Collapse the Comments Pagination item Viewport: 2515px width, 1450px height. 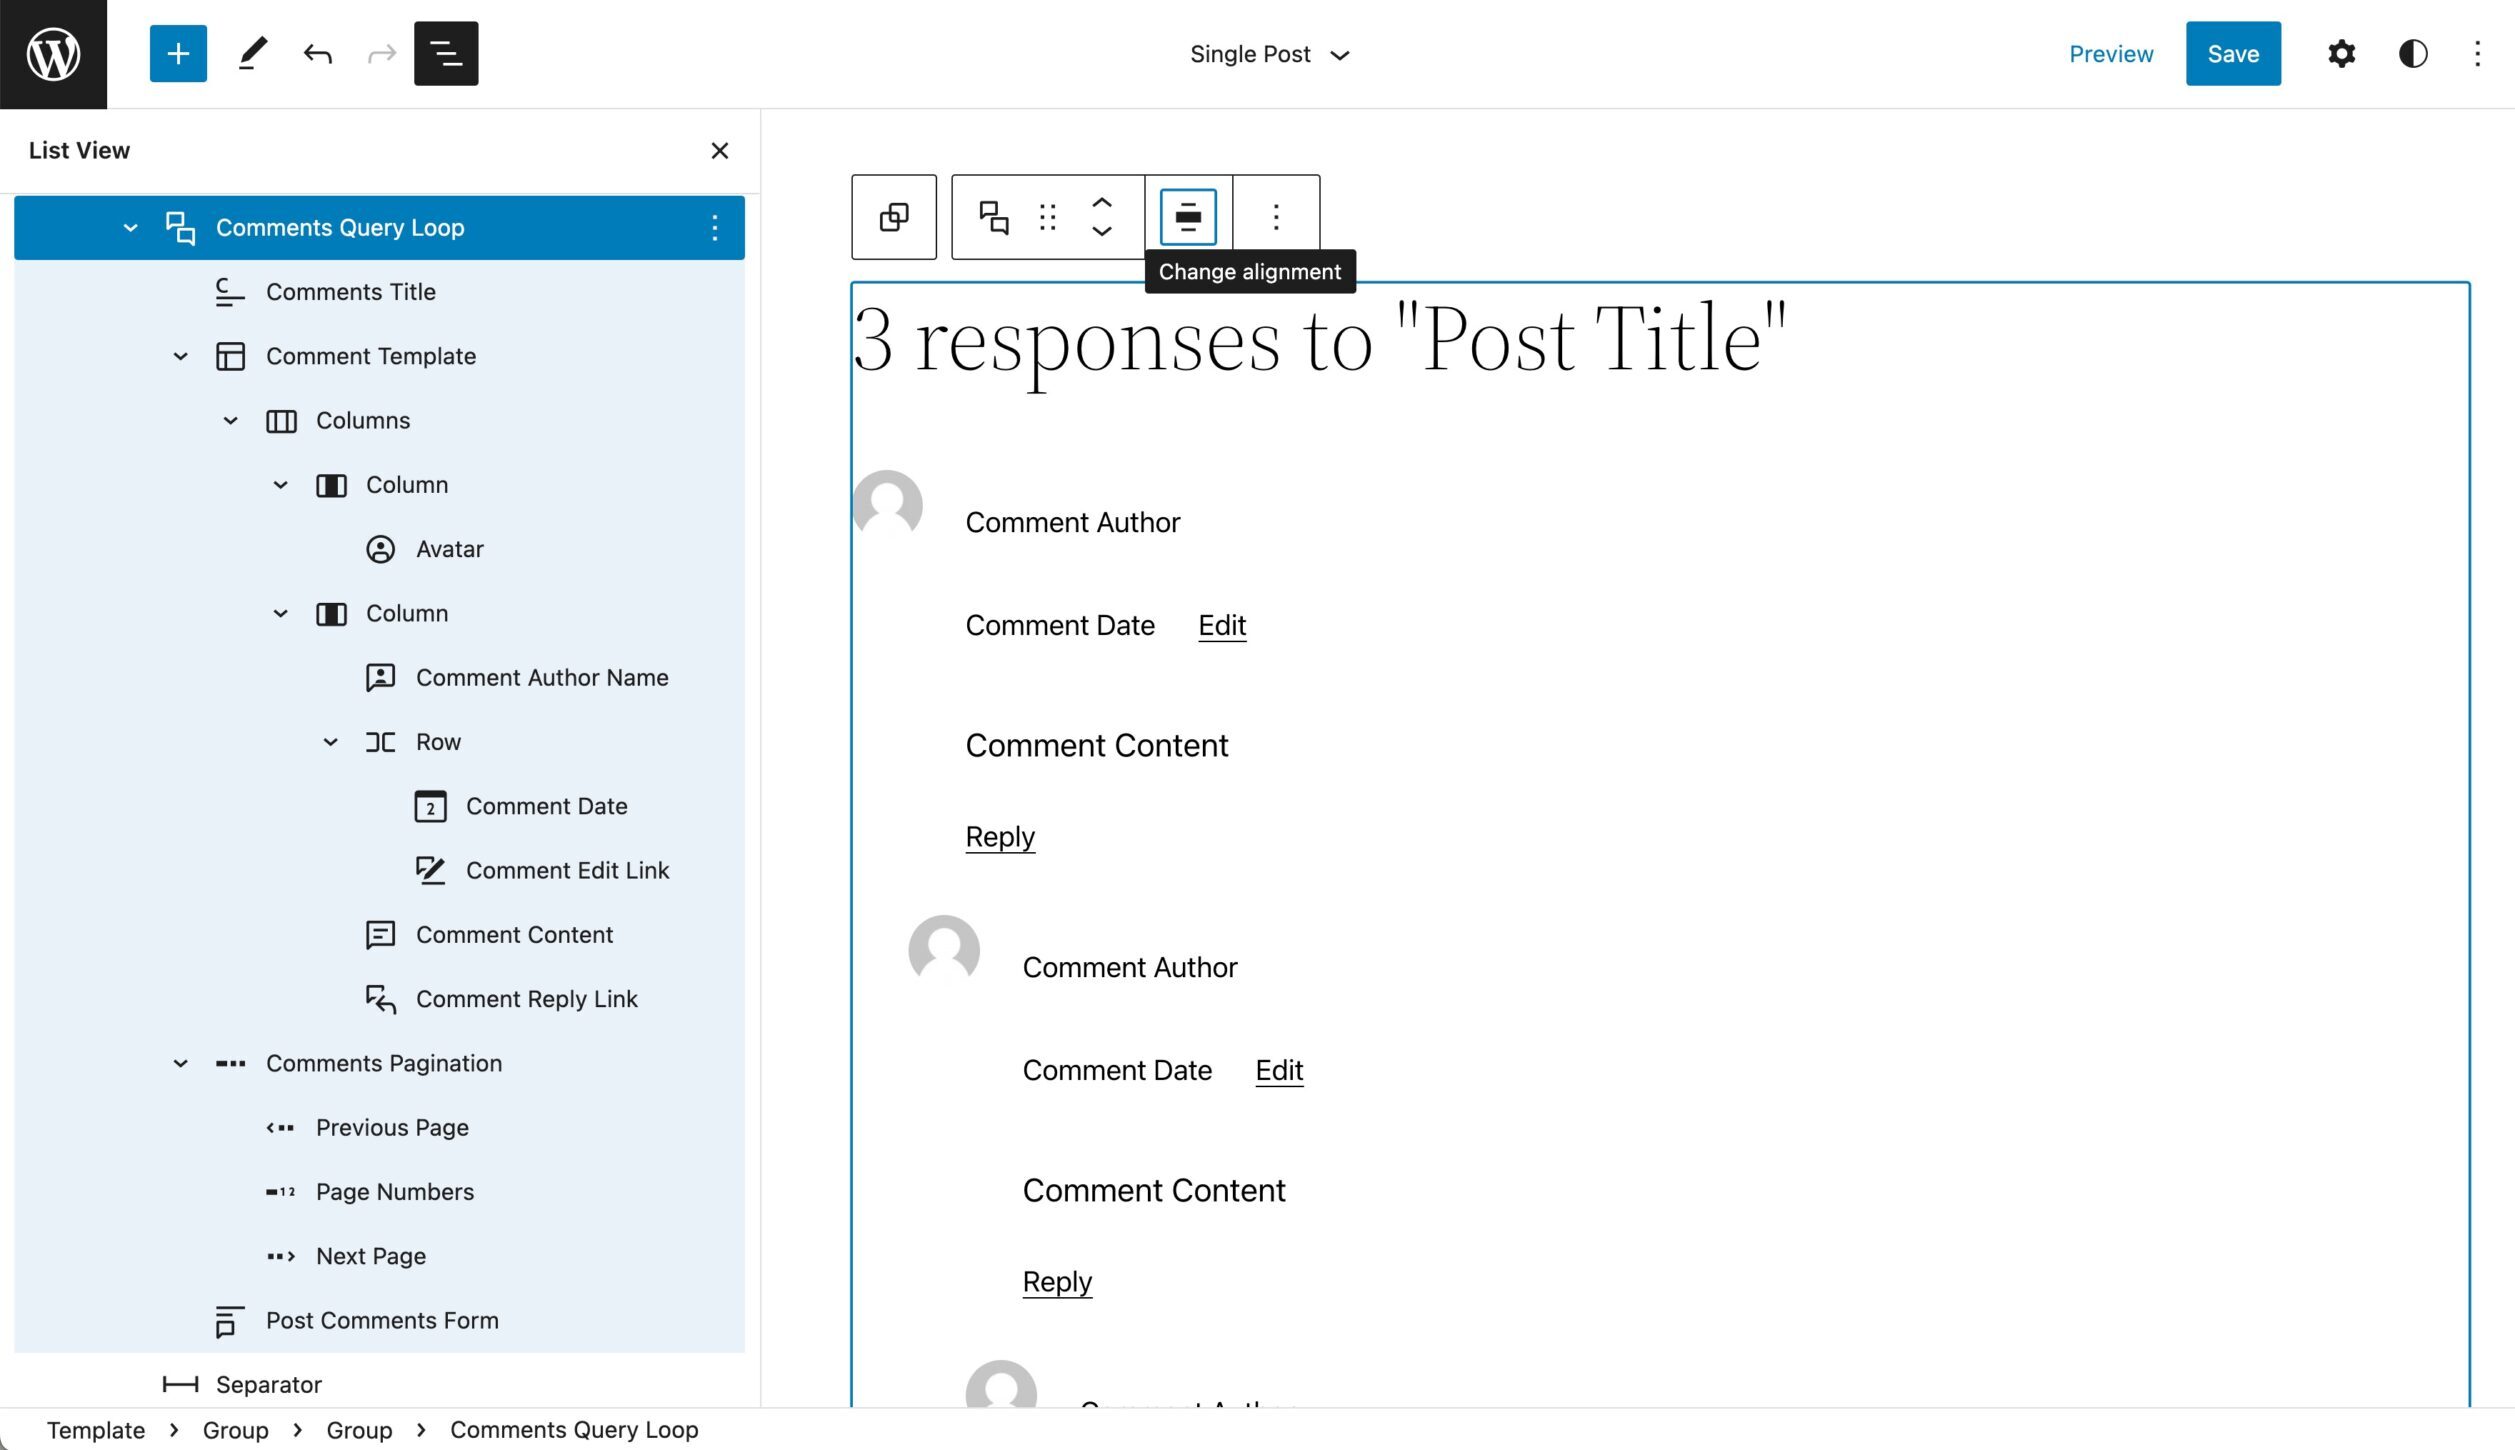pyautogui.click(x=180, y=1063)
